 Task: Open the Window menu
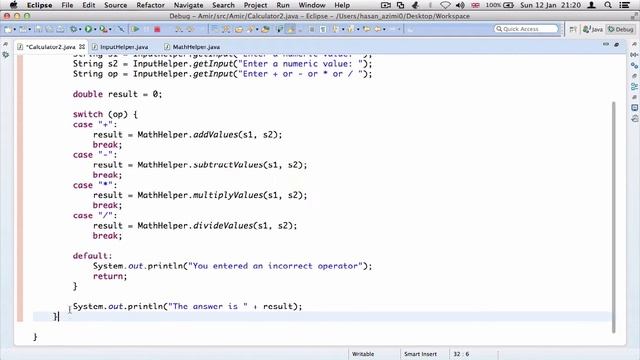click(x=312, y=5)
